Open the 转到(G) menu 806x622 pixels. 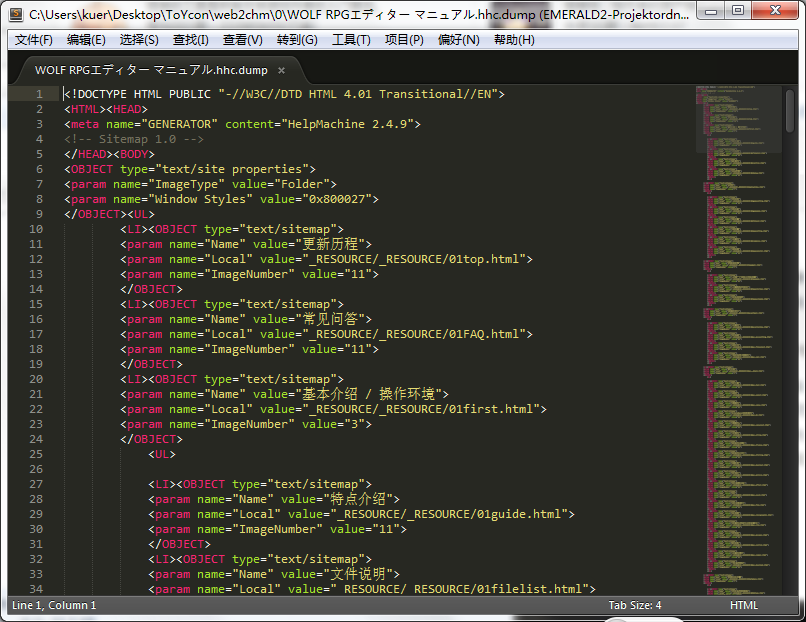[297, 40]
